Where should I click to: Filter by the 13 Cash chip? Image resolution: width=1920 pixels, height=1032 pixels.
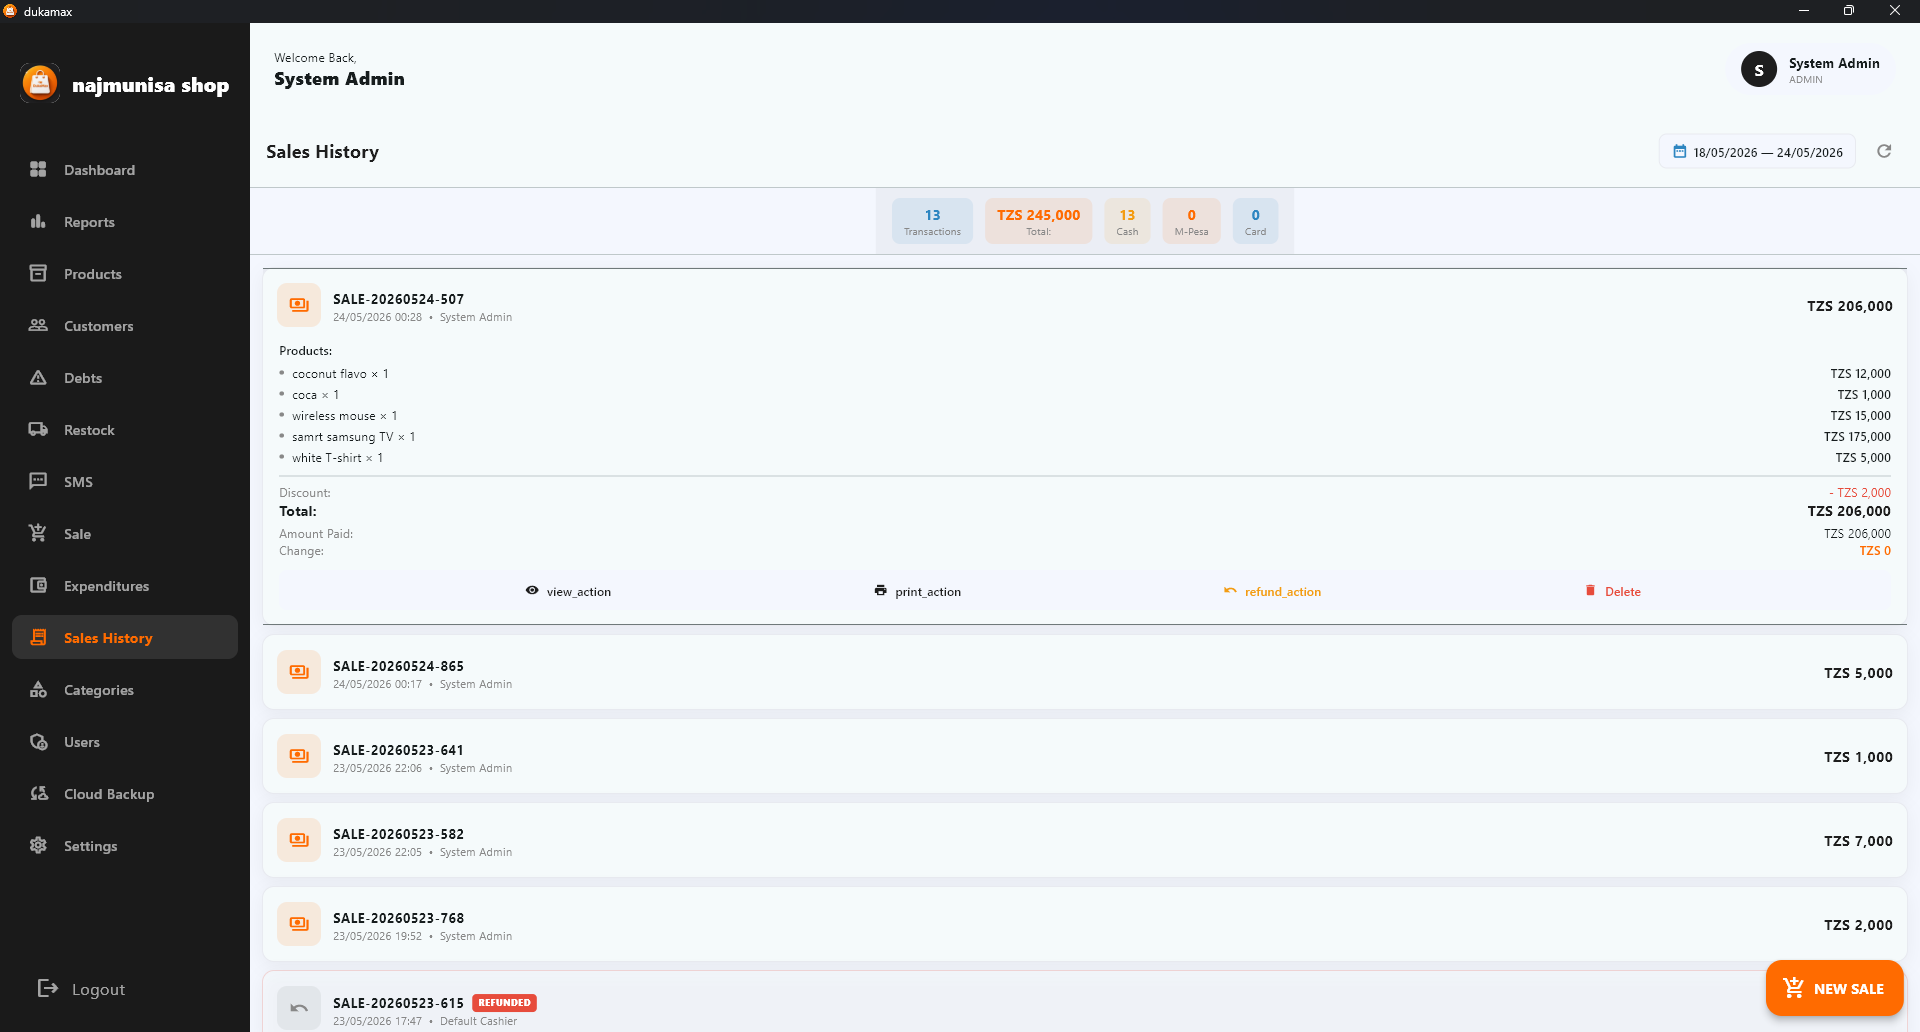pyautogui.click(x=1127, y=221)
